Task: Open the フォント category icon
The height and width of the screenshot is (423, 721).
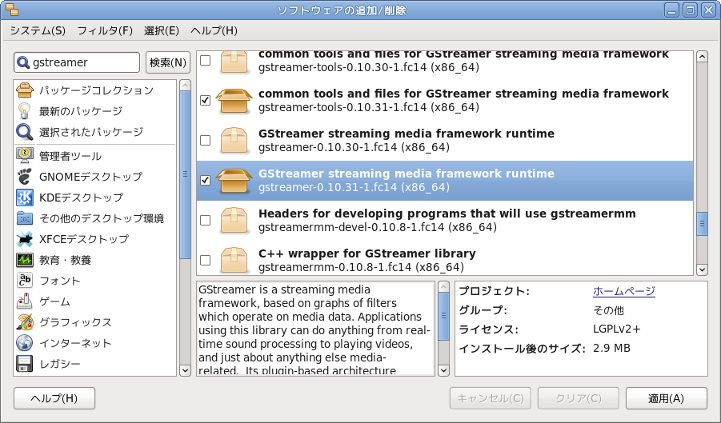Action: coord(24,280)
